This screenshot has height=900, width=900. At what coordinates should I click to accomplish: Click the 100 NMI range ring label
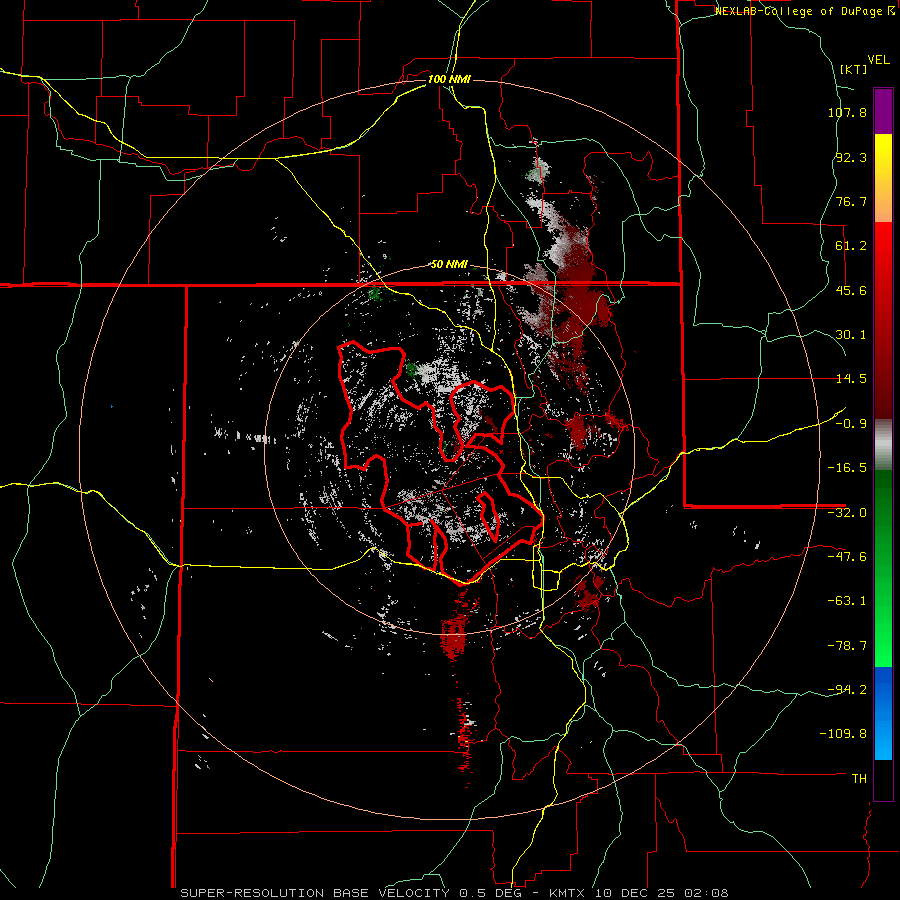coord(449,79)
